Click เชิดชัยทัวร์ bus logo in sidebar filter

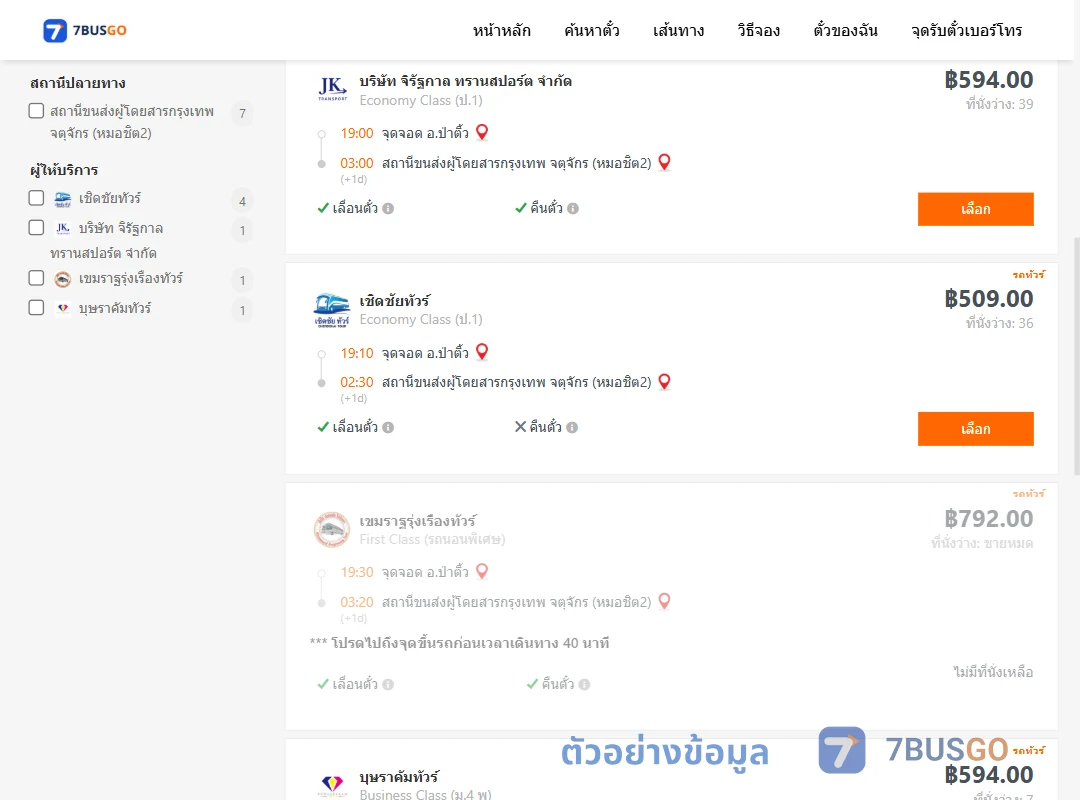pos(63,199)
